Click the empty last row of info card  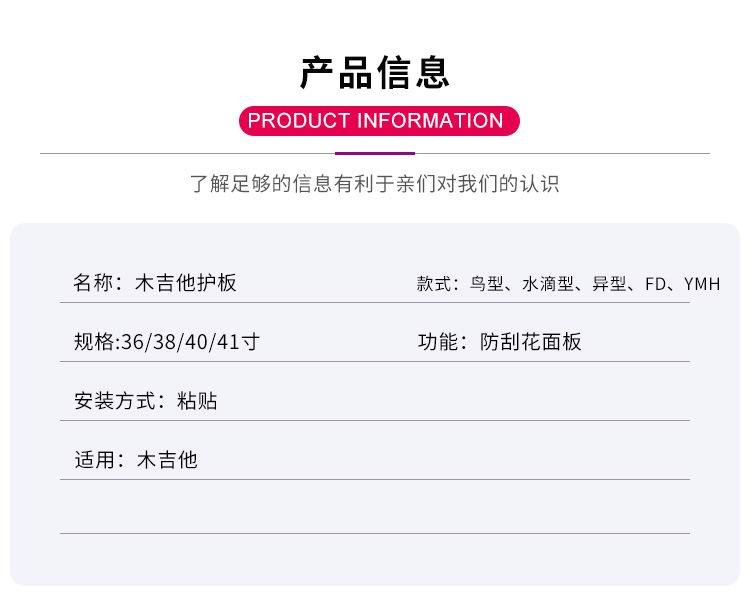click(x=375, y=507)
